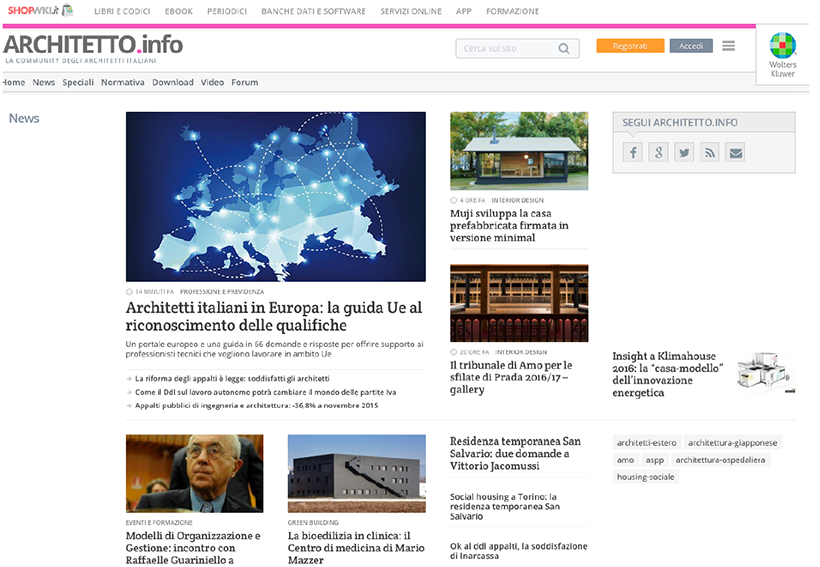This screenshot has height=567, width=820.
Task: Click the ARCHITETTO.info site logo
Action: [x=93, y=48]
